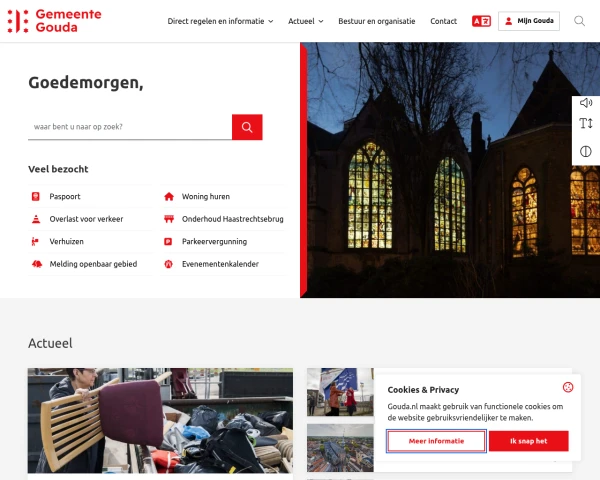Open the news photo with chair and waste container
Image resolution: width=600 pixels, height=480 pixels.
tap(160, 421)
